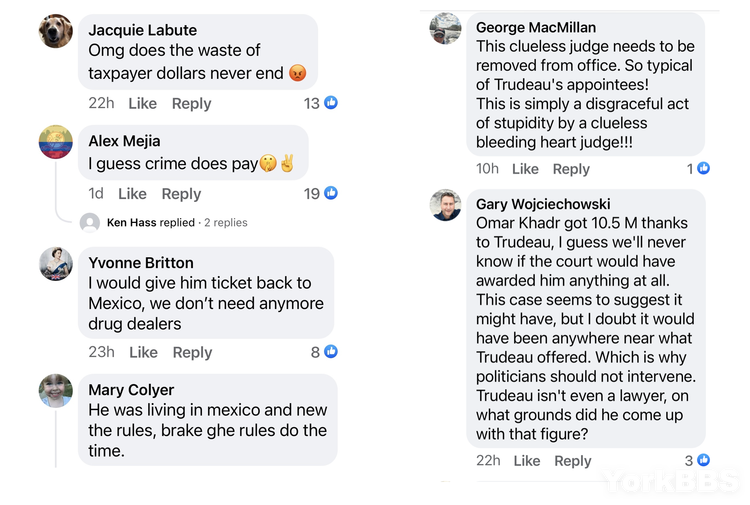This screenshot has width=750, height=505.
Task: Open Gary Wojciechowski's profile name link
Action: tap(543, 204)
